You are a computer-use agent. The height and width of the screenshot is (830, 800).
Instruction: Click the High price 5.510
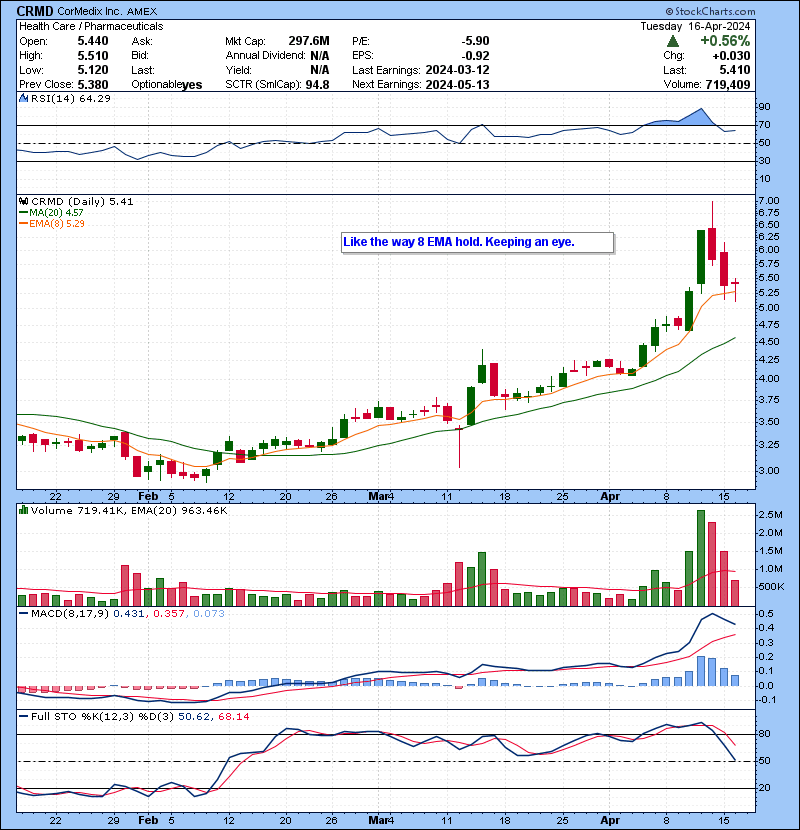tap(93, 56)
